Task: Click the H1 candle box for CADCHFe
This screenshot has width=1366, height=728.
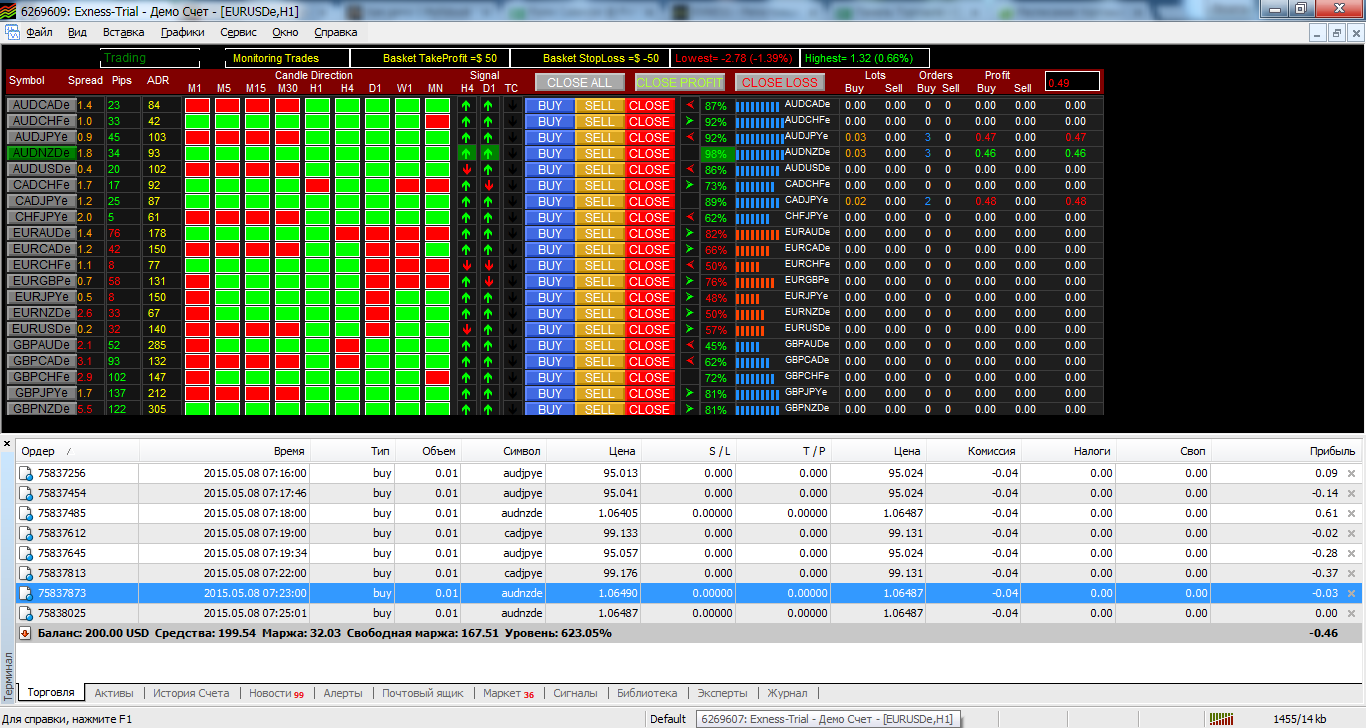Action: click(x=317, y=185)
